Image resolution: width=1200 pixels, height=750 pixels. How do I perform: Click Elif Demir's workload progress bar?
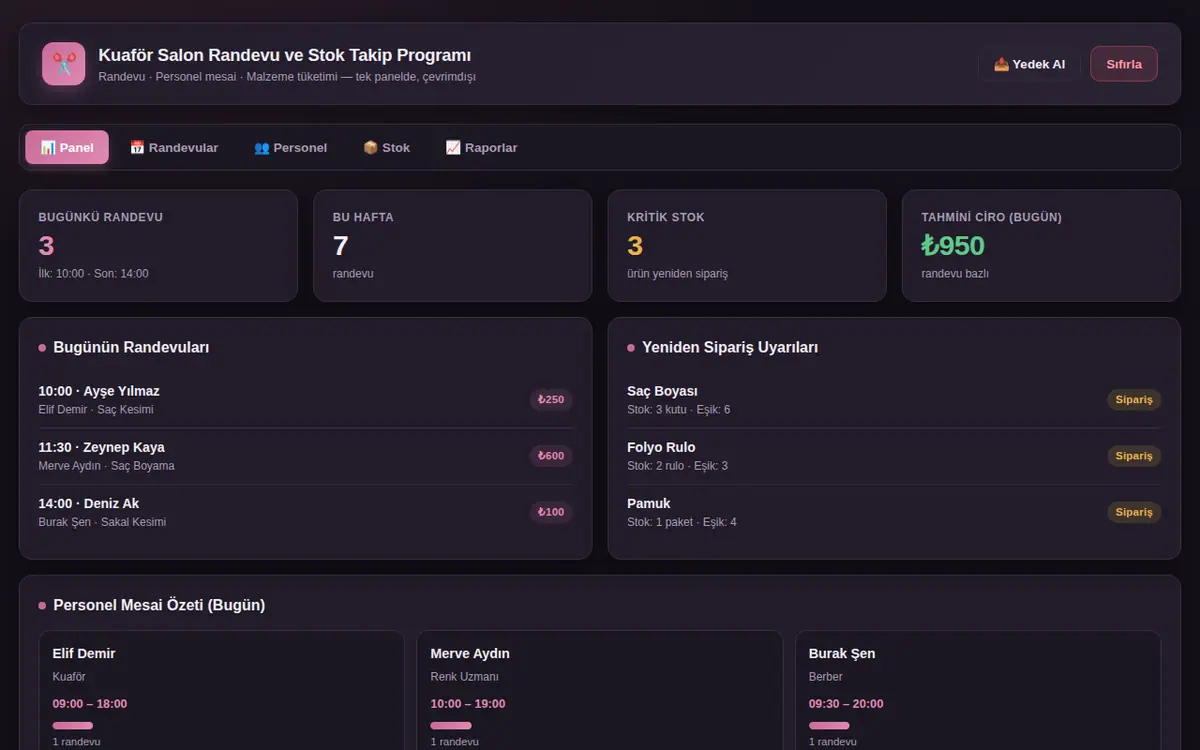pos(73,726)
